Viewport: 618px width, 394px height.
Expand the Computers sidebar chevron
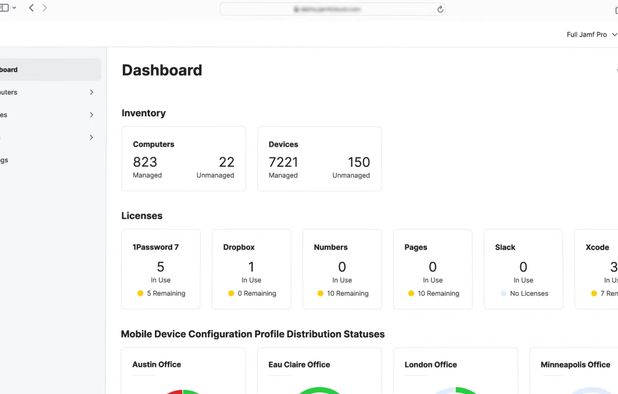coord(91,92)
